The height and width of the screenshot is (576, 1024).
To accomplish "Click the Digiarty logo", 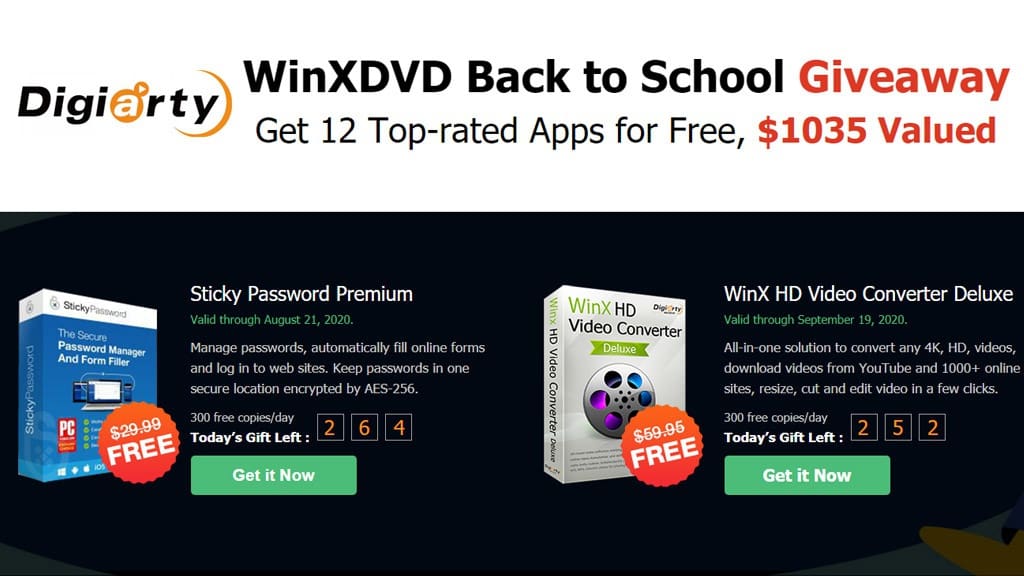I will pyautogui.click(x=125, y=103).
